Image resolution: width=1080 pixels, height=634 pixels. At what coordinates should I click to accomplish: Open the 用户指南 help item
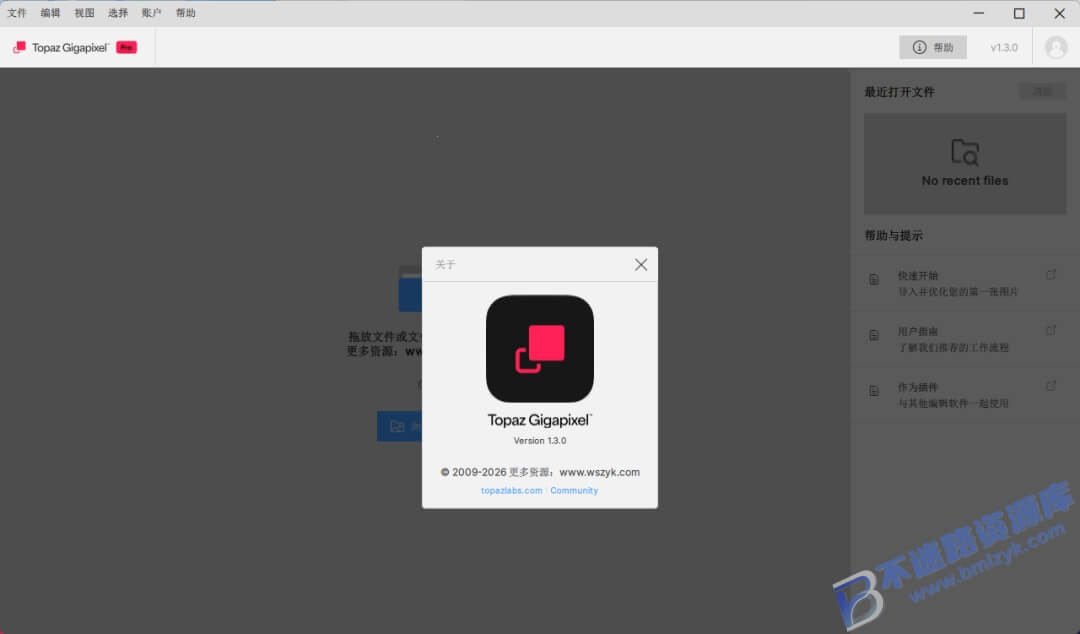[965, 339]
